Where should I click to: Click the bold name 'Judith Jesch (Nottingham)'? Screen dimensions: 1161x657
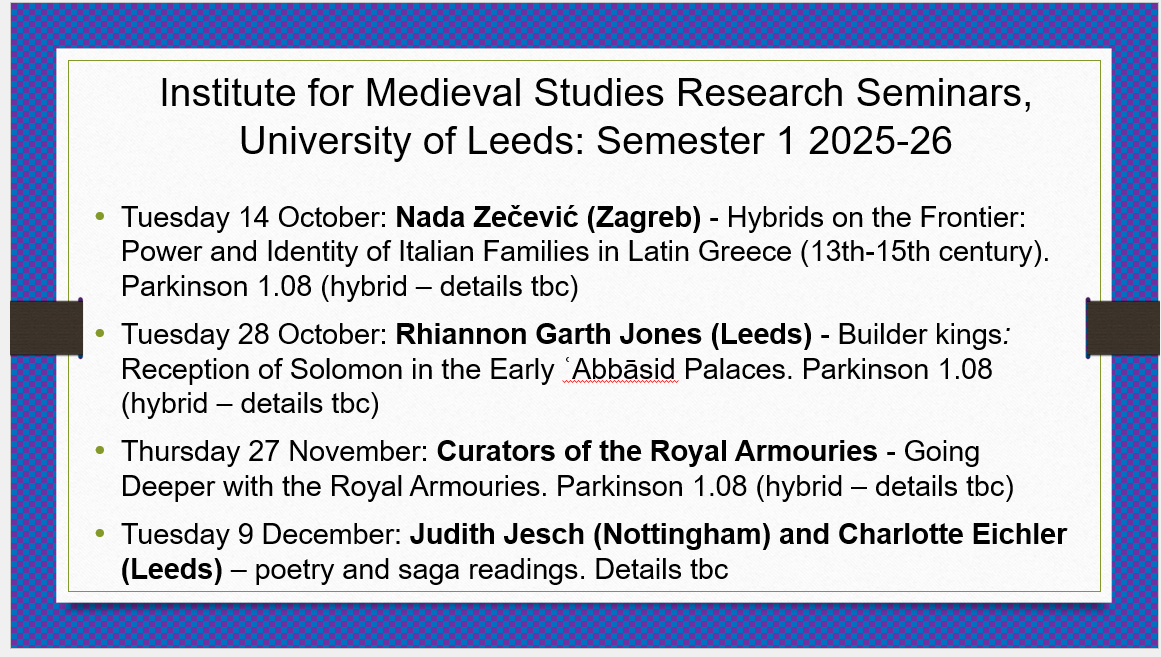[x=590, y=535]
